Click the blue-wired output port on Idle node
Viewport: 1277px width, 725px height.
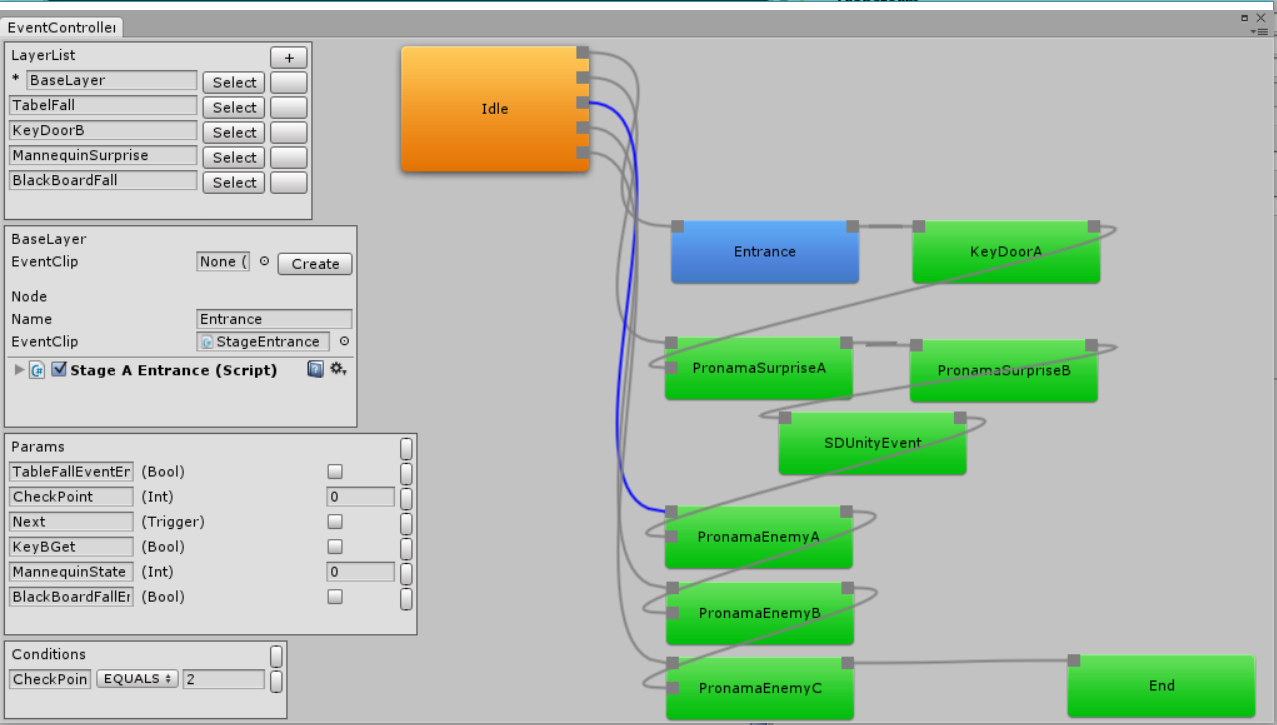582,103
